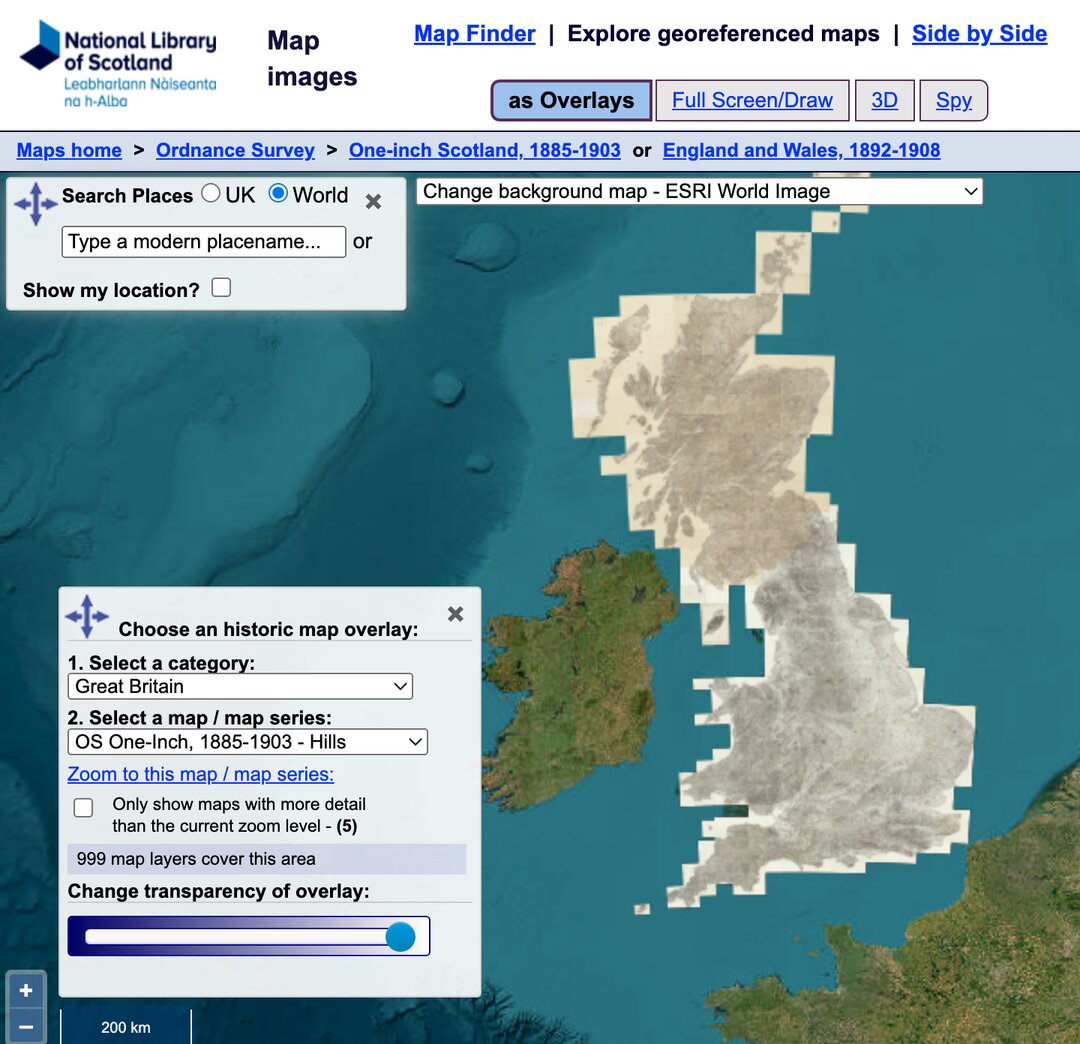
Task: Zoom out with the minus button
Action: pyautogui.click(x=26, y=1027)
